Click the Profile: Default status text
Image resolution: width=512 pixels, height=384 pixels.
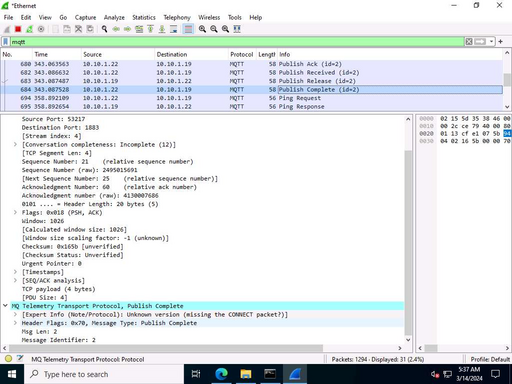click(490, 359)
